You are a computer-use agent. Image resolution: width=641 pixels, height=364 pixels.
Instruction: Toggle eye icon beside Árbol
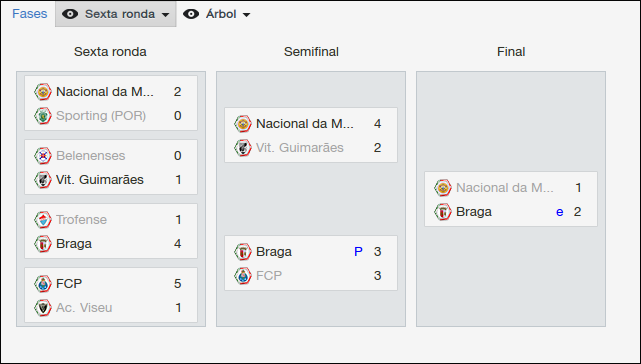[x=191, y=14]
